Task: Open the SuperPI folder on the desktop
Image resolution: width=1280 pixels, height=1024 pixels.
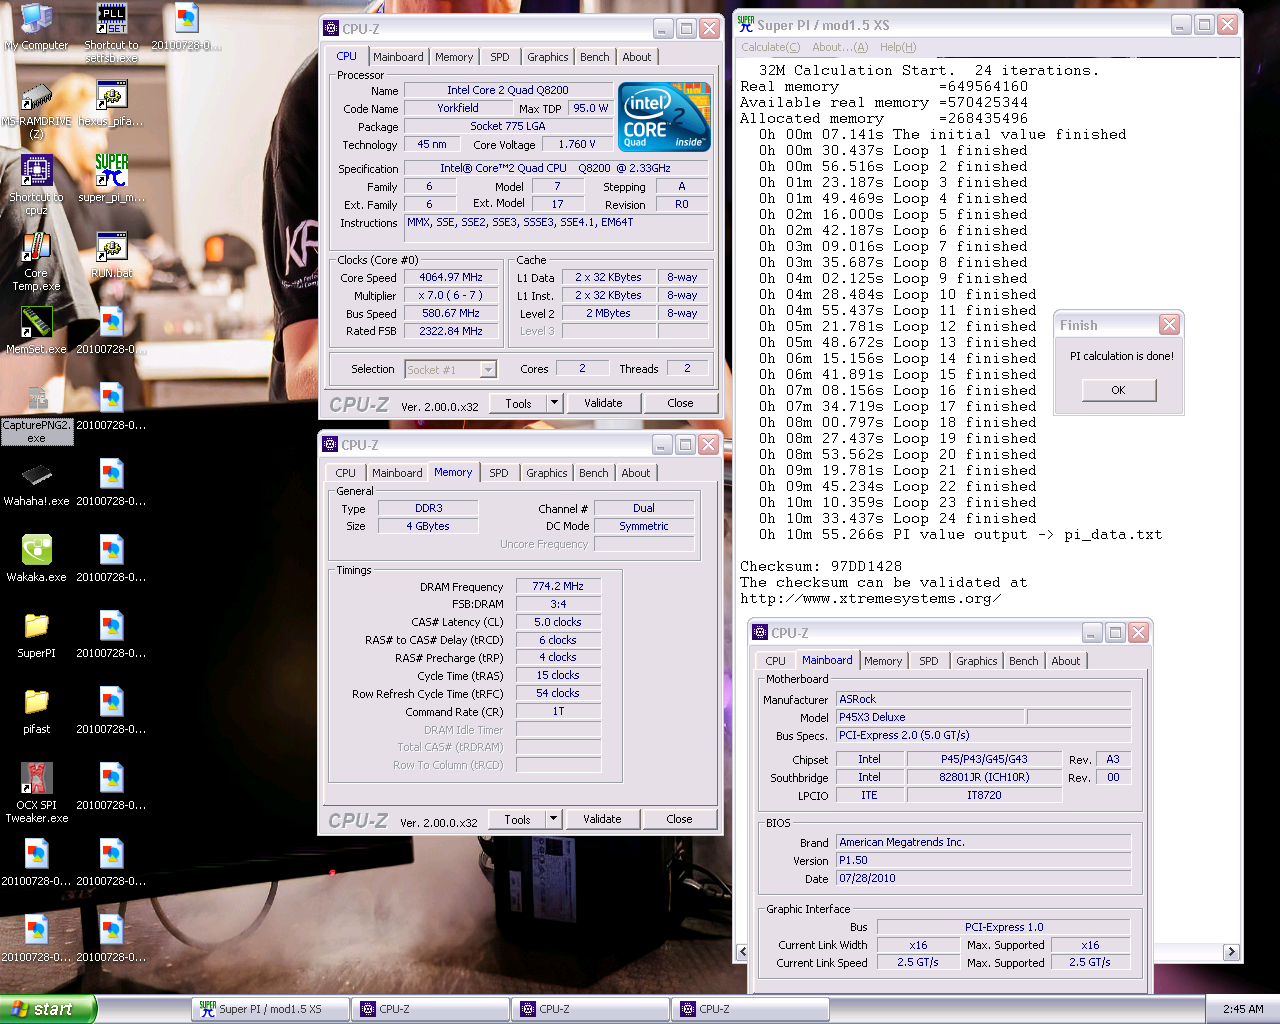Action: [x=37, y=636]
